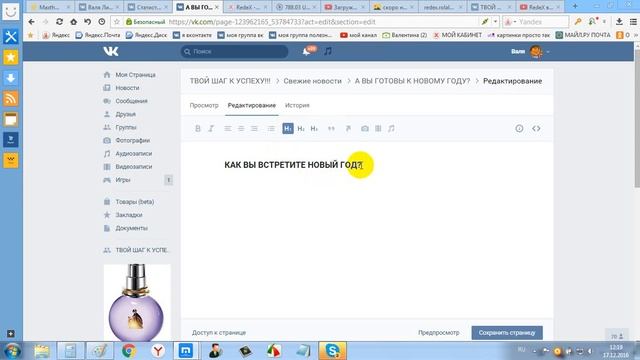Image resolution: width=640 pixels, height=360 pixels.
Task: Reopen last closed tab with undo arrow
Action: (87, 22)
